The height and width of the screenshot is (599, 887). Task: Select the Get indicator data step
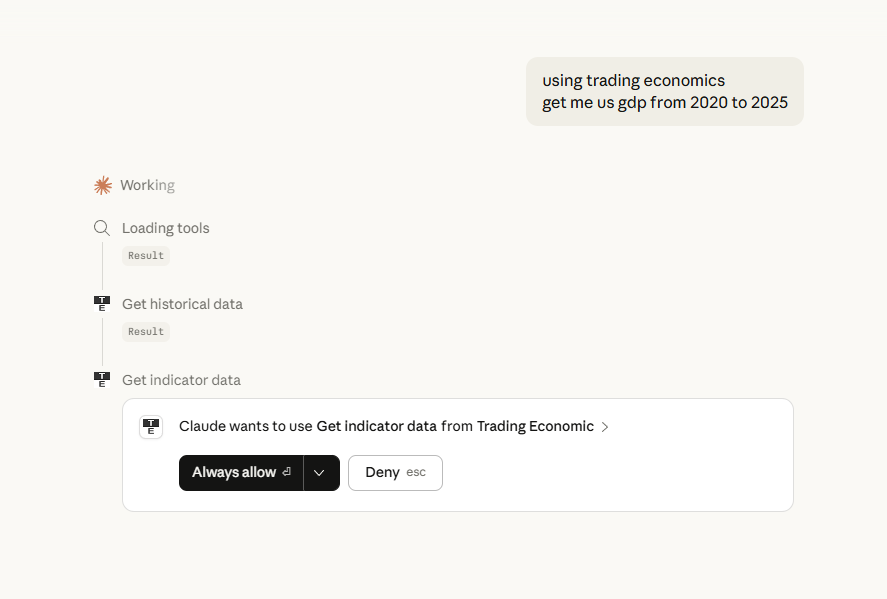(181, 379)
